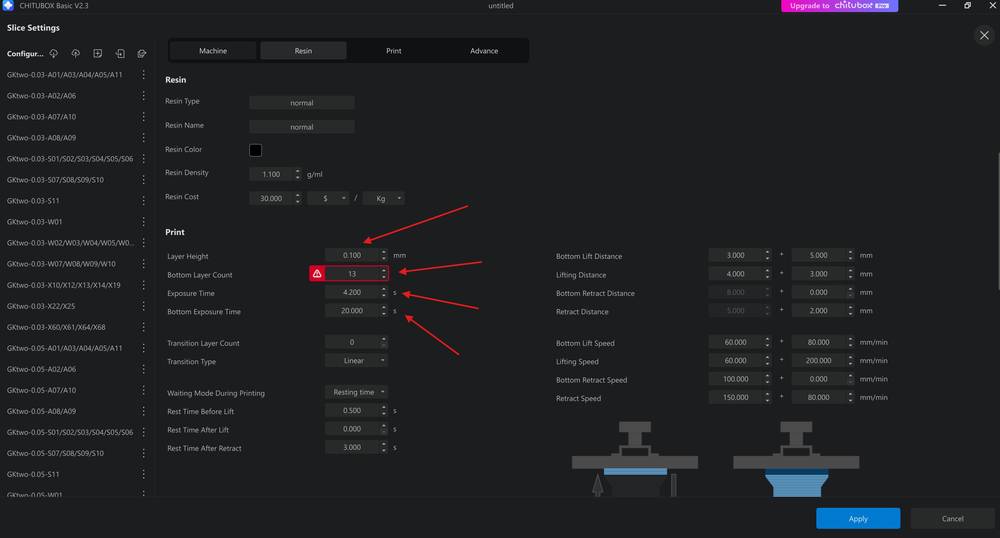1000x538 pixels.
Task: Switch to the Resin tab
Action: click(x=304, y=51)
